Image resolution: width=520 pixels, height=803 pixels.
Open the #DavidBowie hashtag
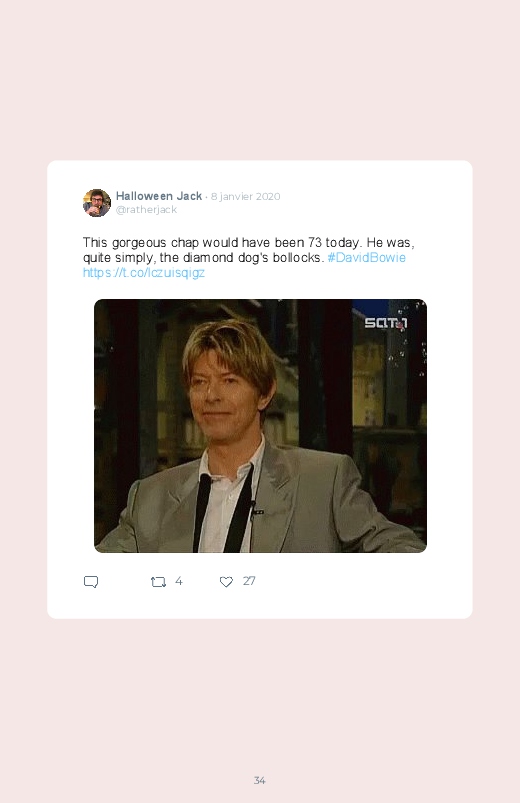pos(366,258)
